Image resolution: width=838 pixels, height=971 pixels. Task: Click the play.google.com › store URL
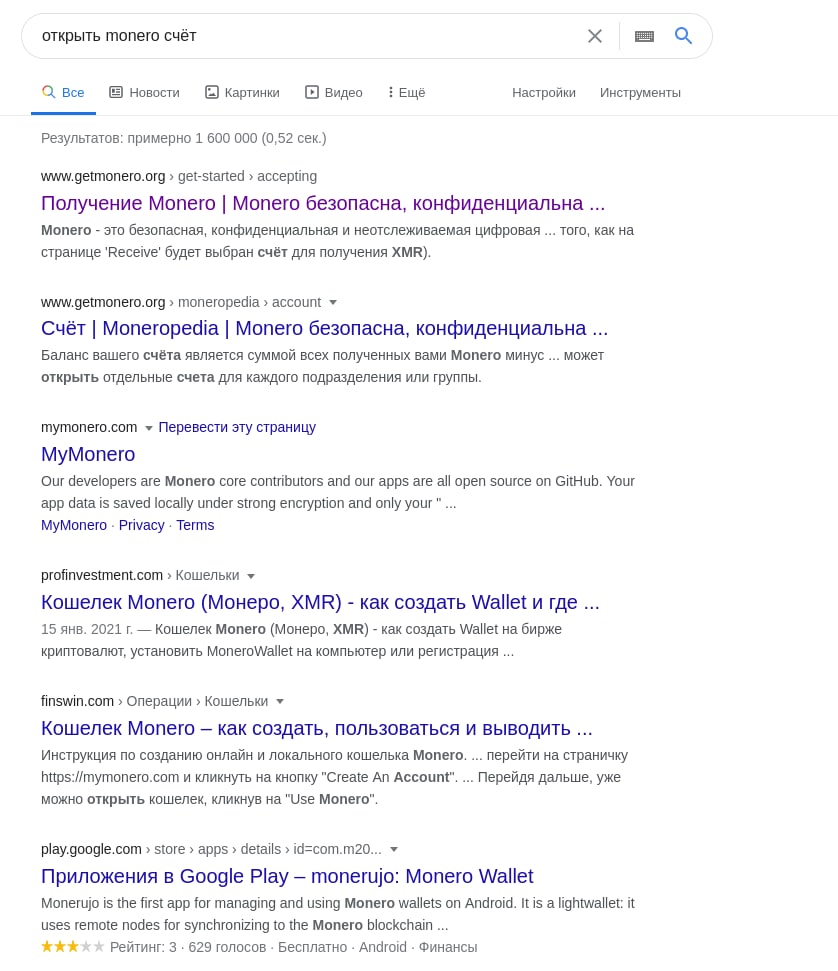click(x=211, y=849)
